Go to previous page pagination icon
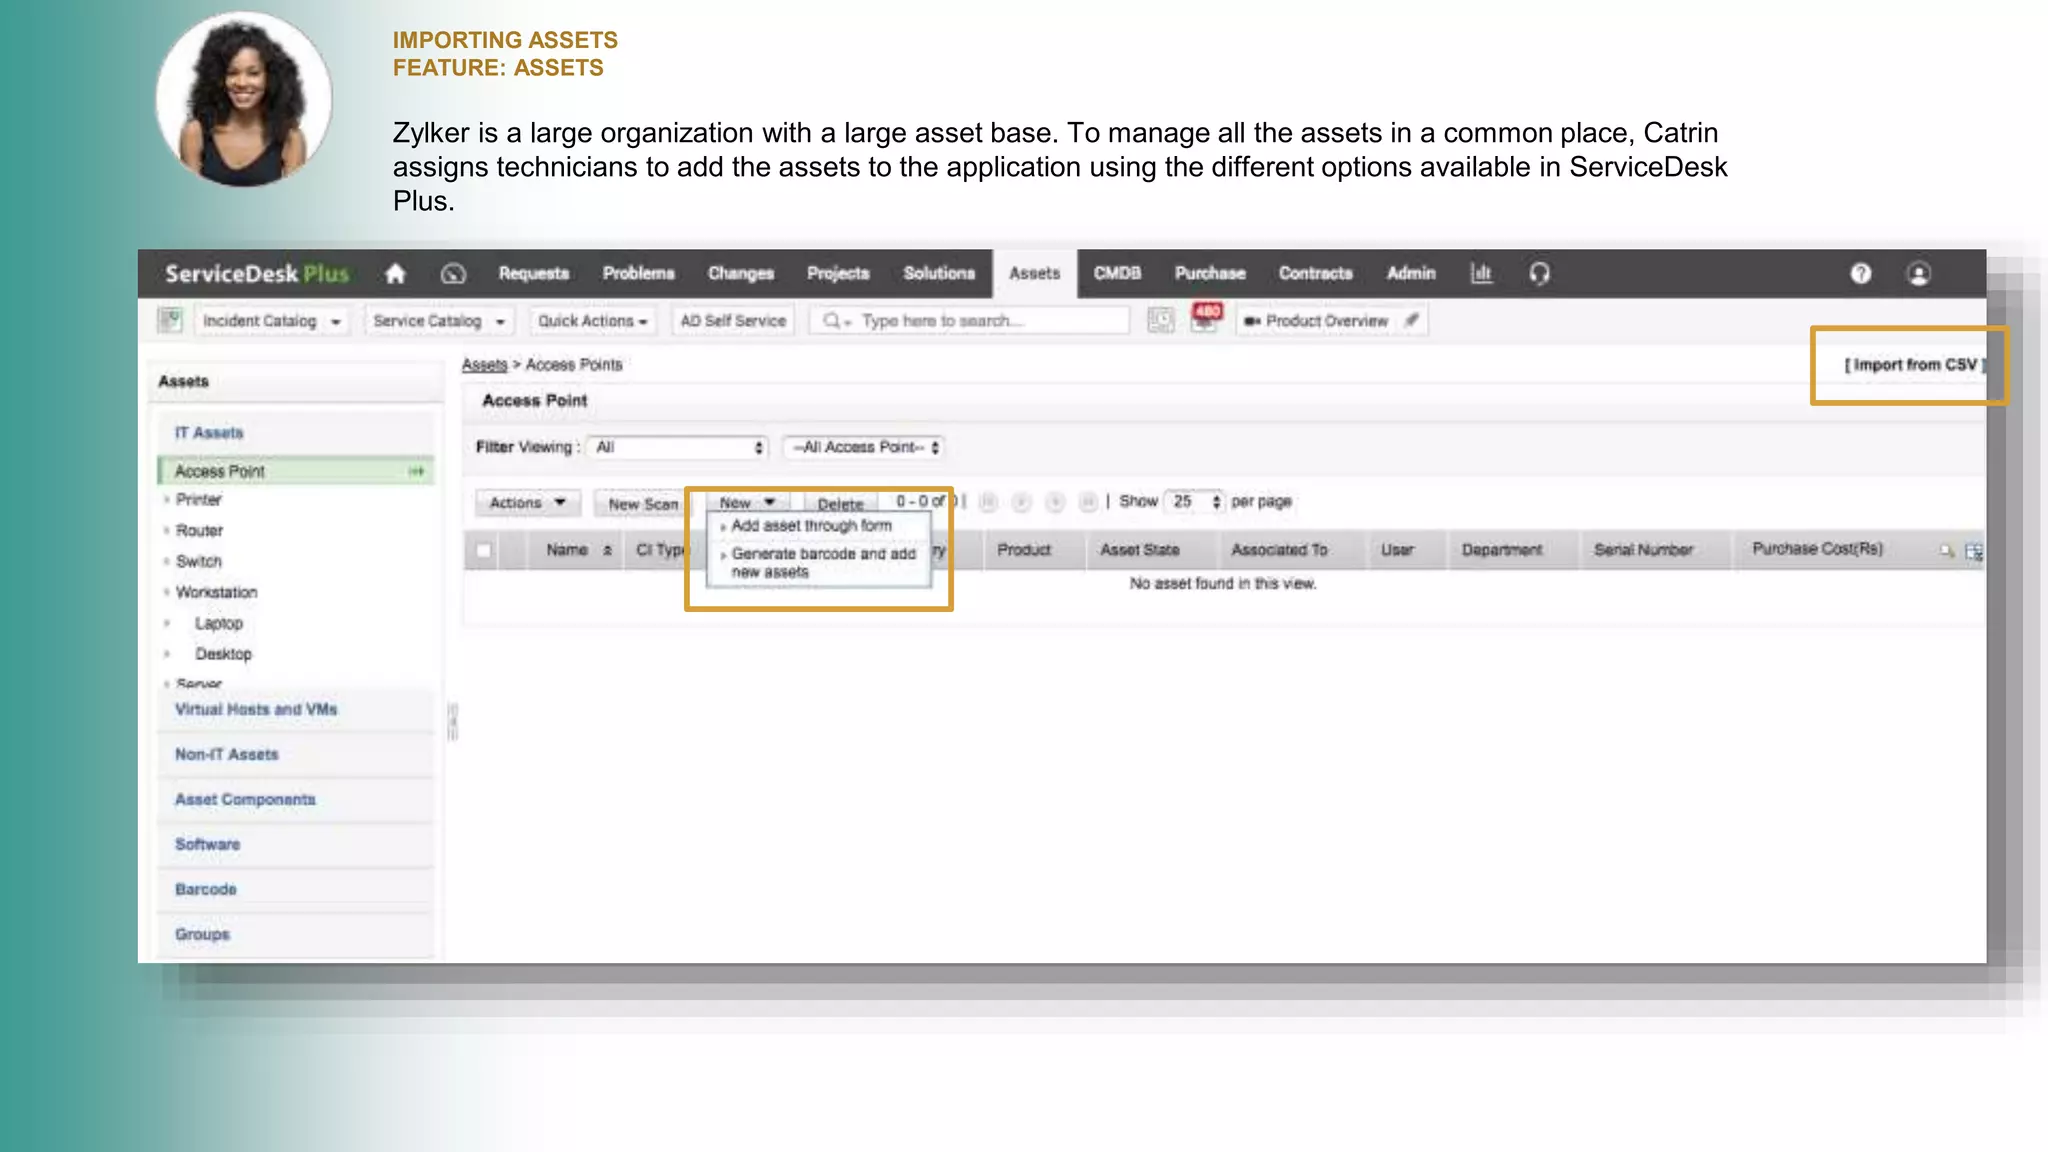The height and width of the screenshot is (1152, 2048). (x=1021, y=502)
